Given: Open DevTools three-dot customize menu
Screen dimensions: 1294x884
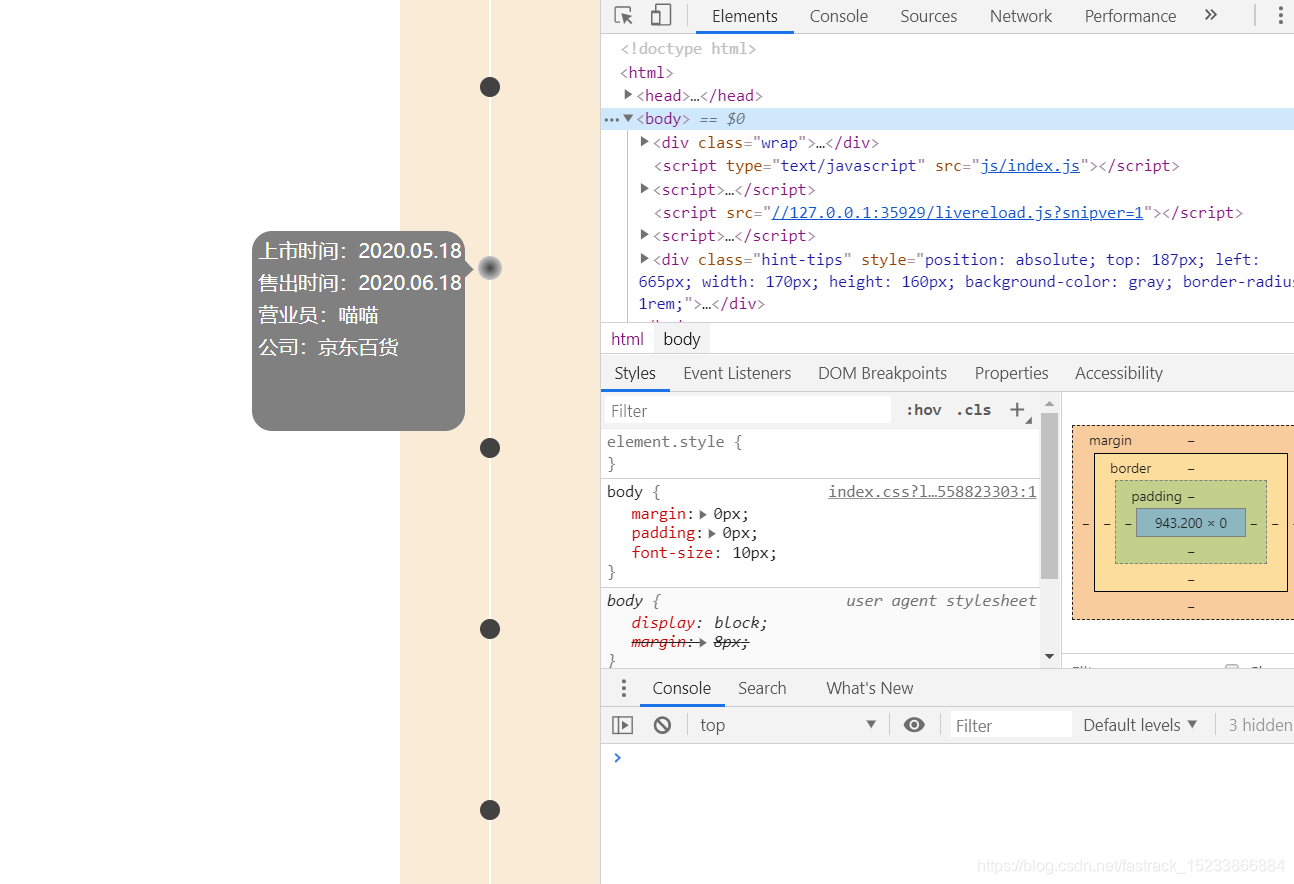Looking at the screenshot, I should pyautogui.click(x=1280, y=15).
